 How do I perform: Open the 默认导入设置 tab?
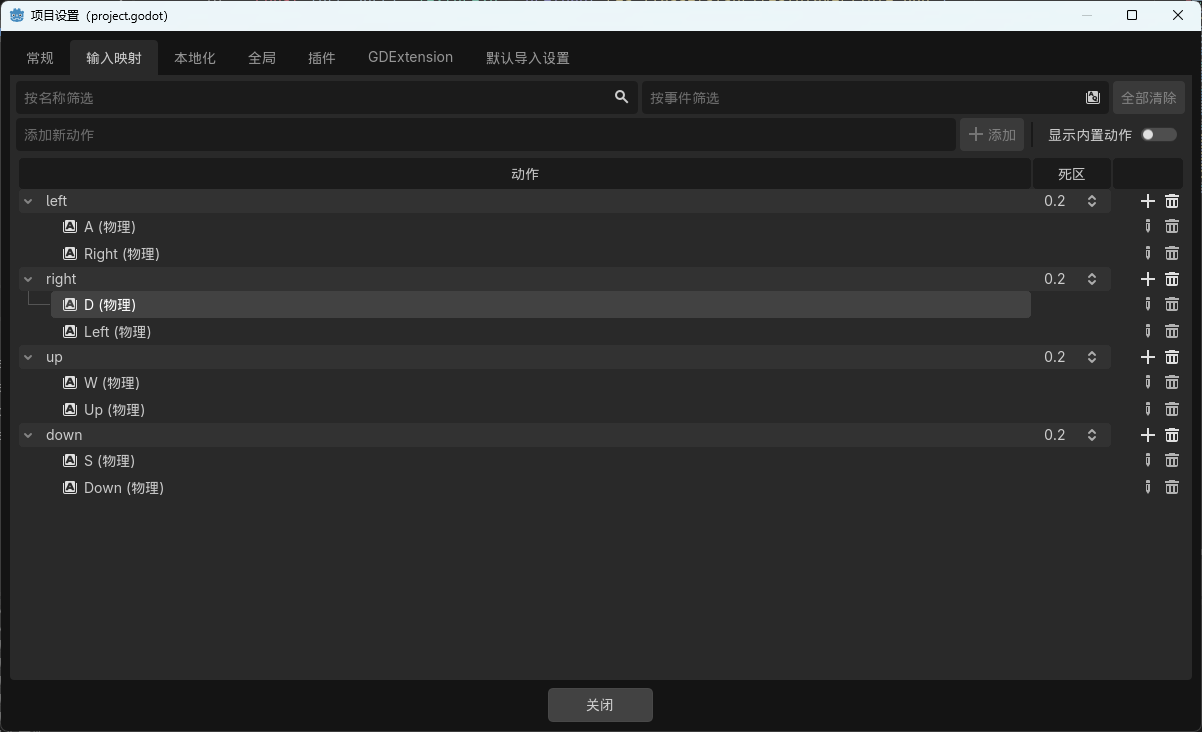528,58
